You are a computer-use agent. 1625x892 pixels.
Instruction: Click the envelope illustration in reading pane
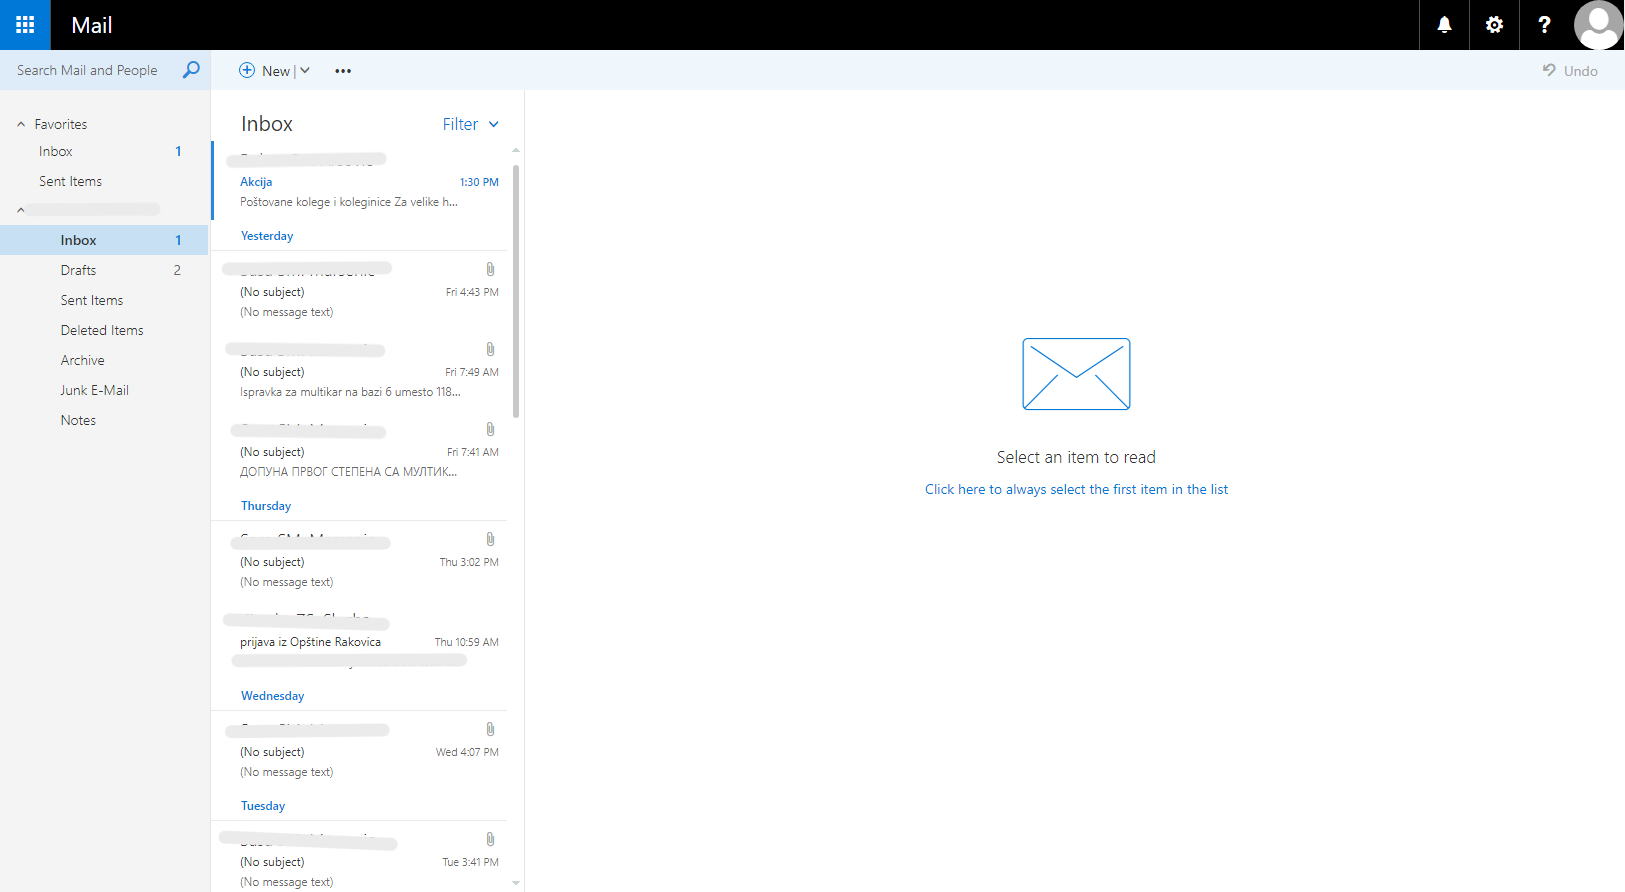pos(1076,374)
